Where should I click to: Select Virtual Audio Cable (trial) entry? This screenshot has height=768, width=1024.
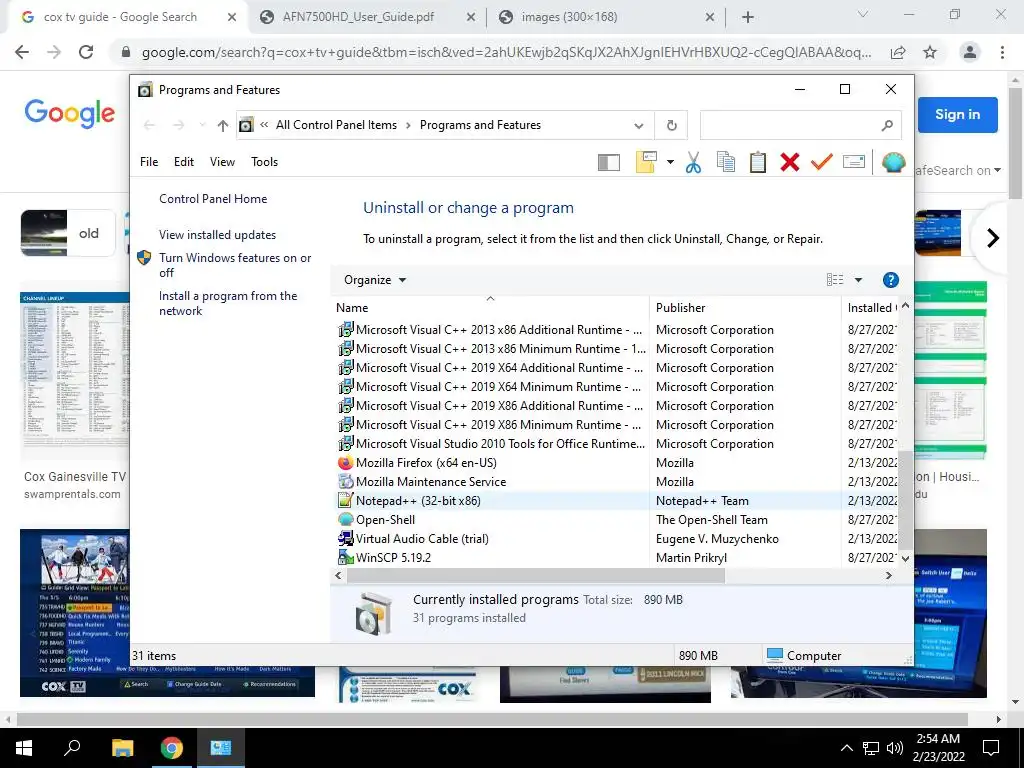click(617, 539)
